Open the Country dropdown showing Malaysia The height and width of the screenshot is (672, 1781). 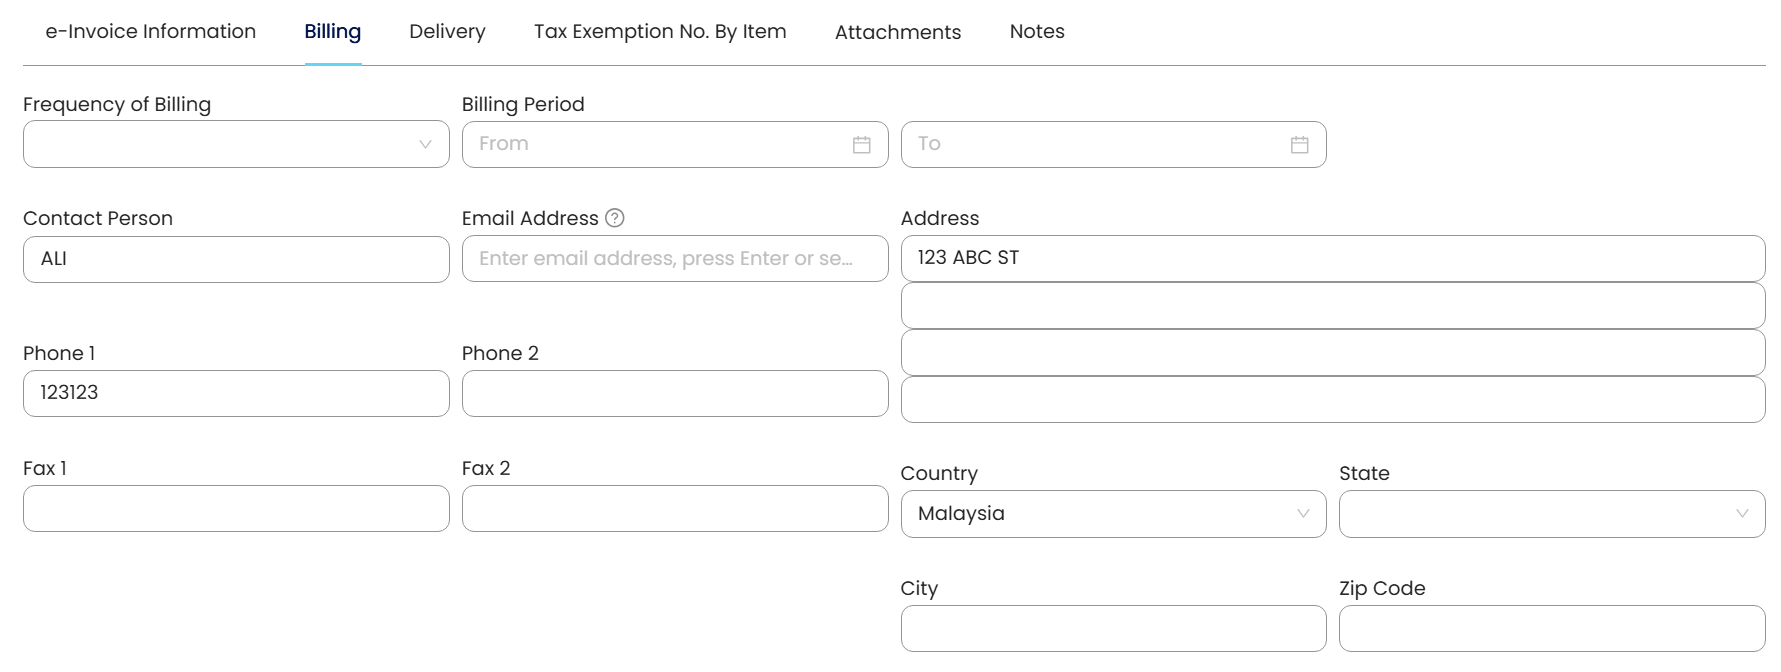(x=1113, y=514)
